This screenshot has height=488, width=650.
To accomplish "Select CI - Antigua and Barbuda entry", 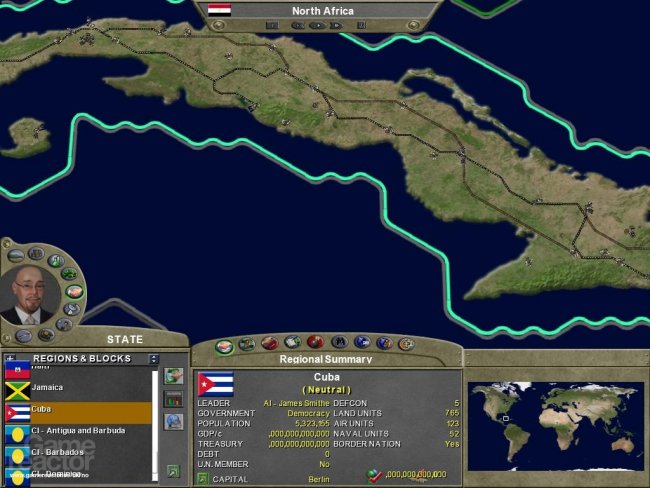I will tap(78, 431).
